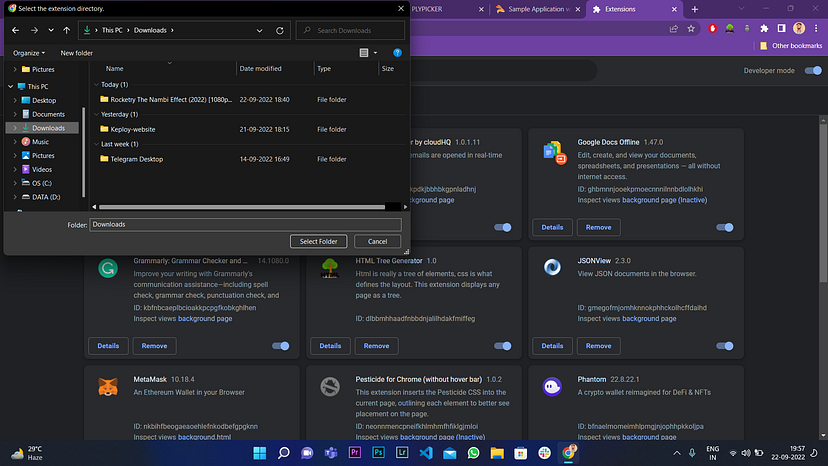Open taskbar Search
828x466 pixels.
click(284, 453)
